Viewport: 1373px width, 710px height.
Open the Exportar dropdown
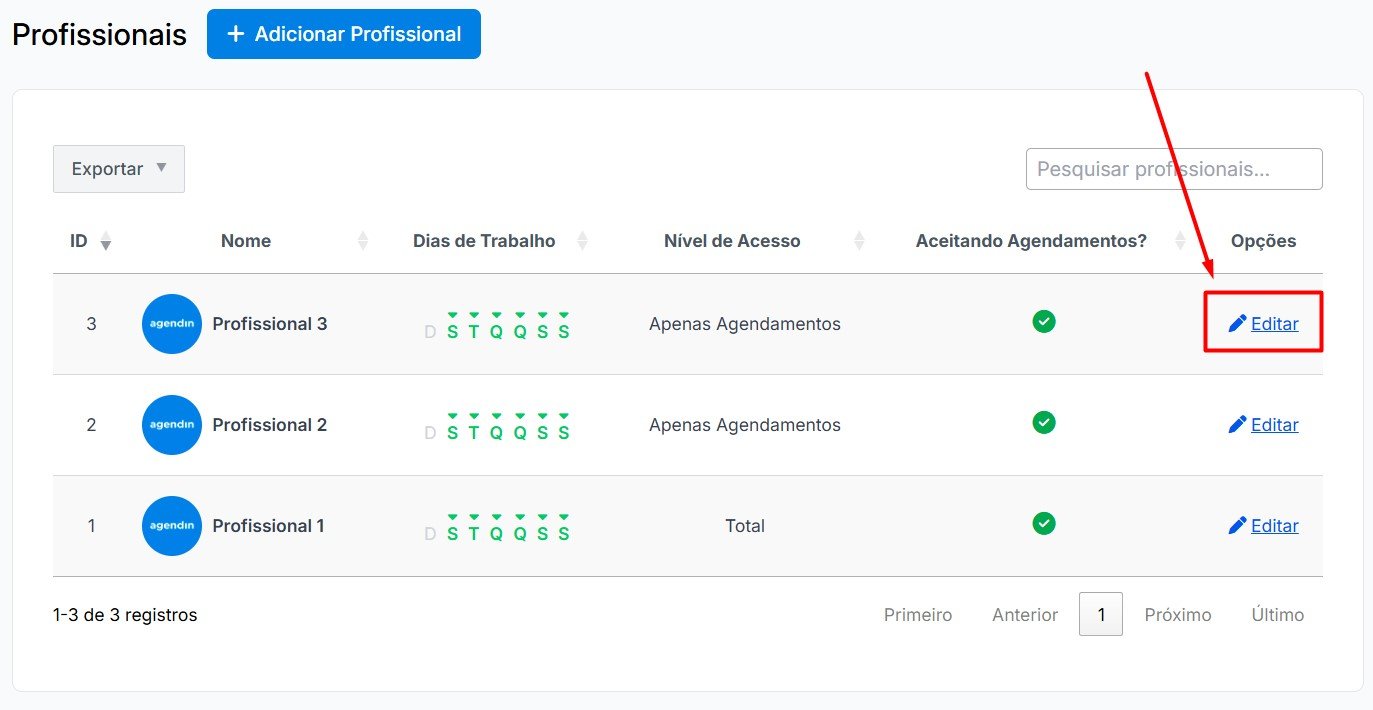click(x=119, y=169)
